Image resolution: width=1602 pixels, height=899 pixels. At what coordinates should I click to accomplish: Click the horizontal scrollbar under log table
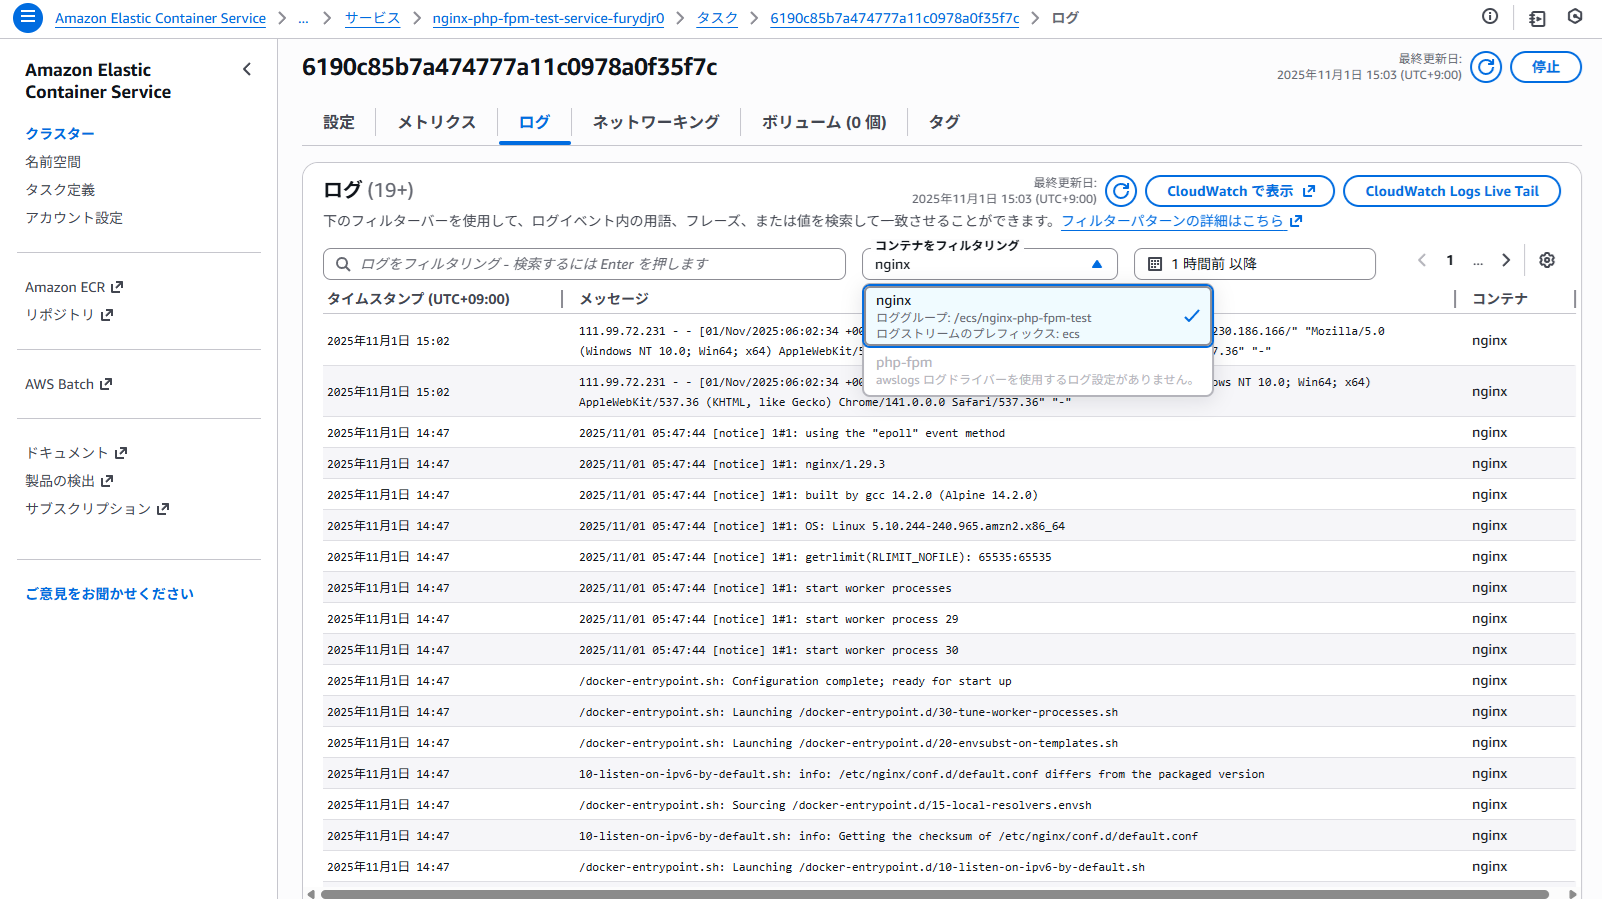[934, 894]
